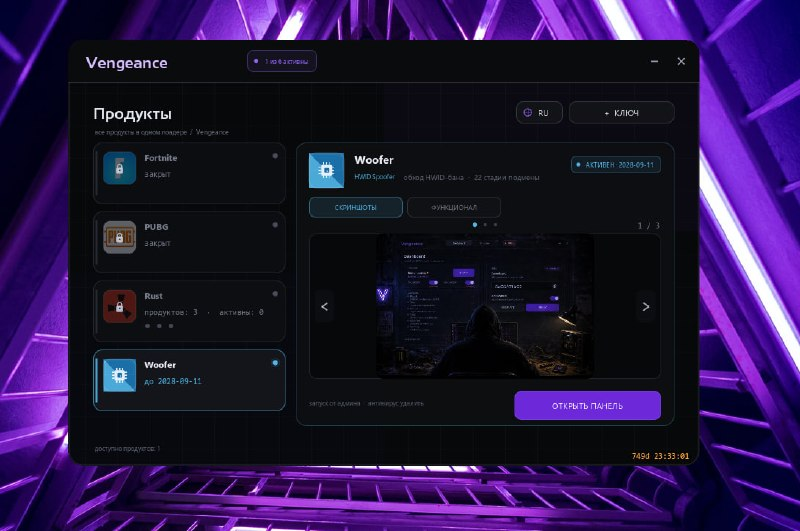Switch language with the RU button
The width and height of the screenshot is (800, 531).
[539, 113]
